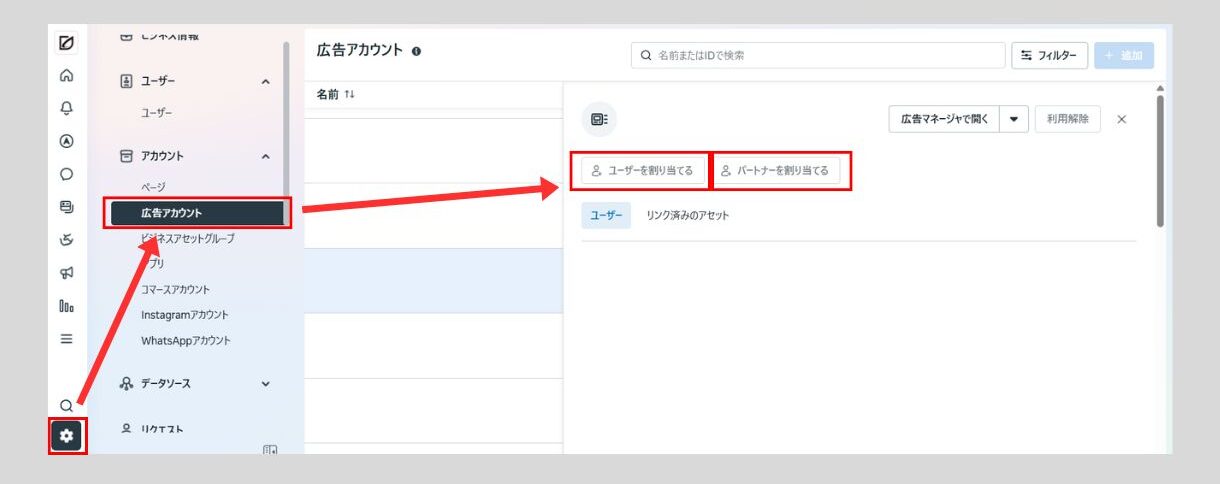
Task: Click the 名前またはIDで検索 search field
Action: coord(820,55)
